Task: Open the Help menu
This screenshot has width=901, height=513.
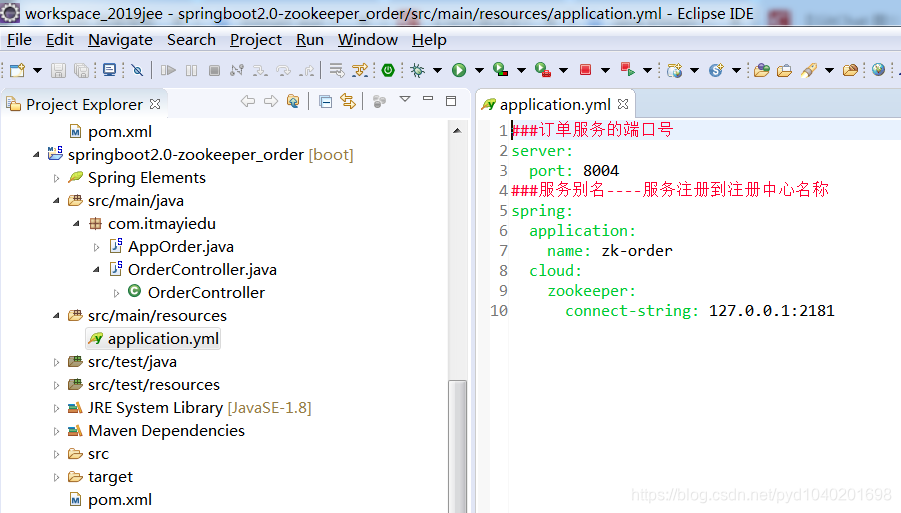Action: 429,40
